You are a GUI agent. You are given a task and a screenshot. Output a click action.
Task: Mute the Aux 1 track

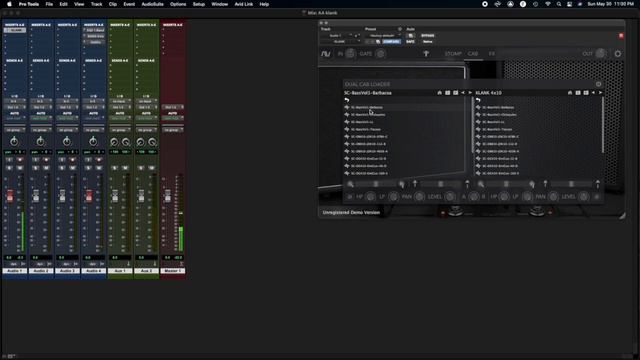coord(125,168)
